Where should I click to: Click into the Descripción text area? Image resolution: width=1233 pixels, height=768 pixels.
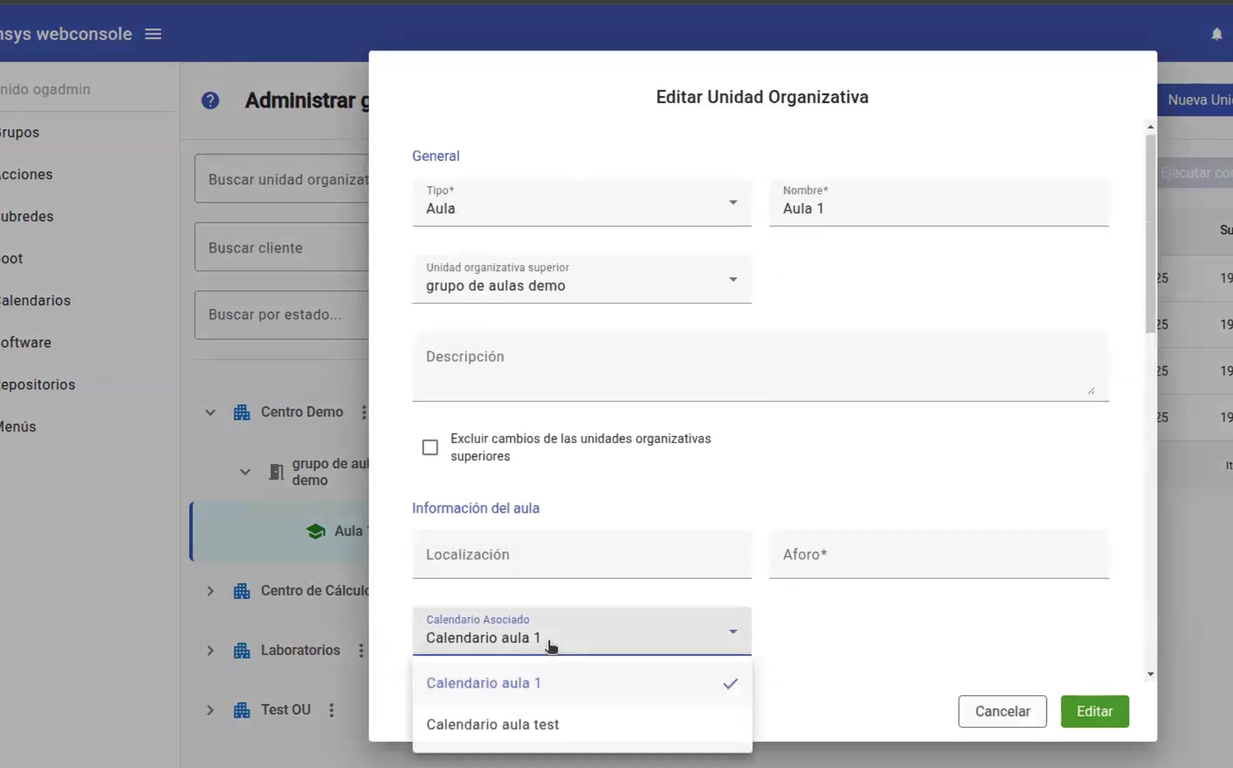(x=761, y=366)
